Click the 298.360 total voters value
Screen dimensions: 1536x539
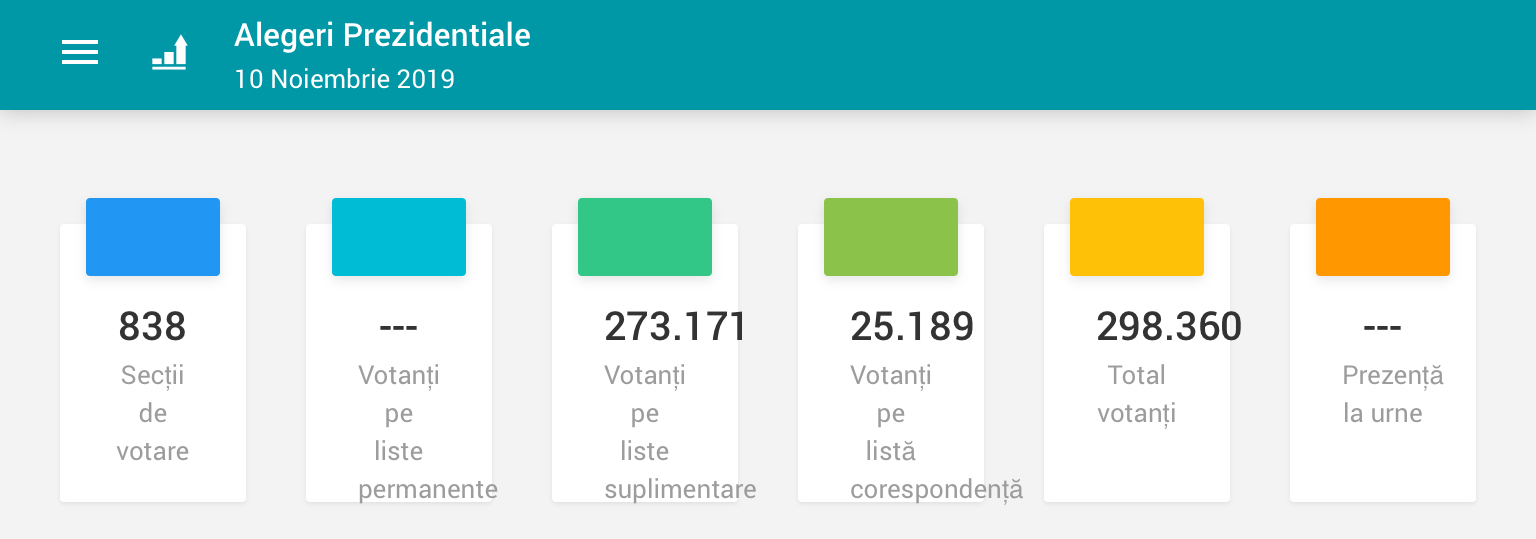tap(1169, 327)
